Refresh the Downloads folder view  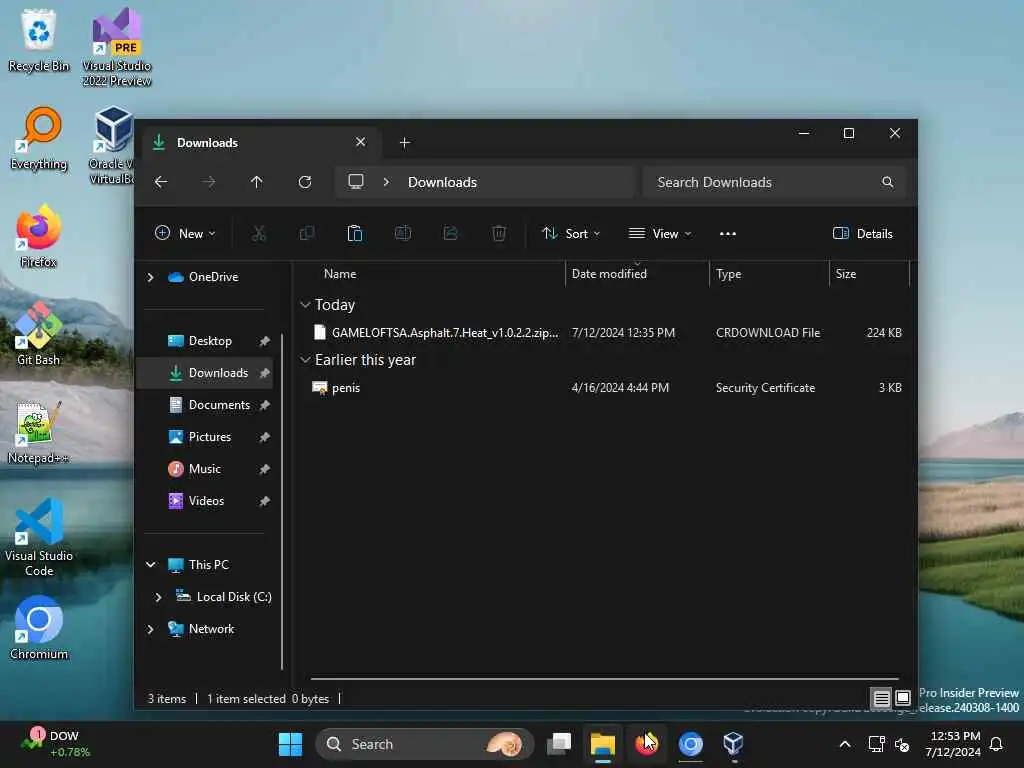[x=304, y=182]
